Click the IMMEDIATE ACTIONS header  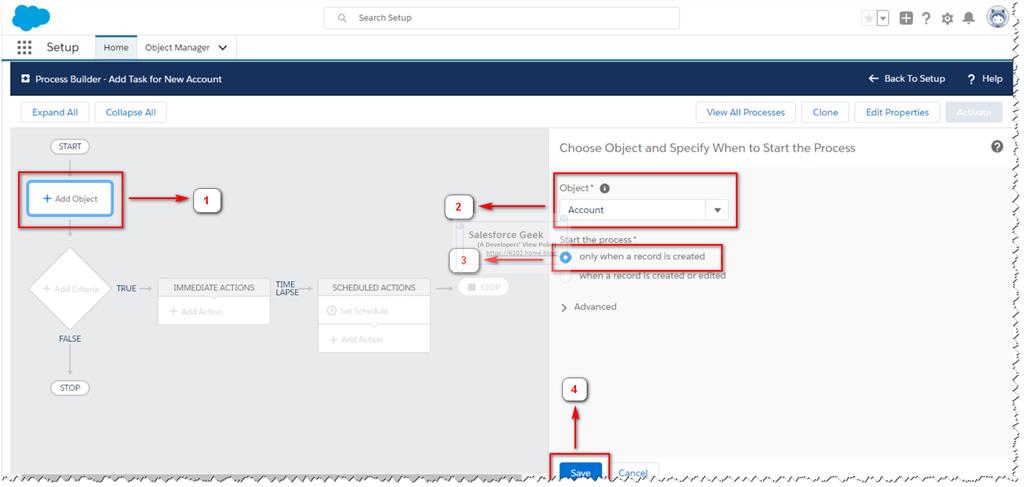pyautogui.click(x=214, y=287)
